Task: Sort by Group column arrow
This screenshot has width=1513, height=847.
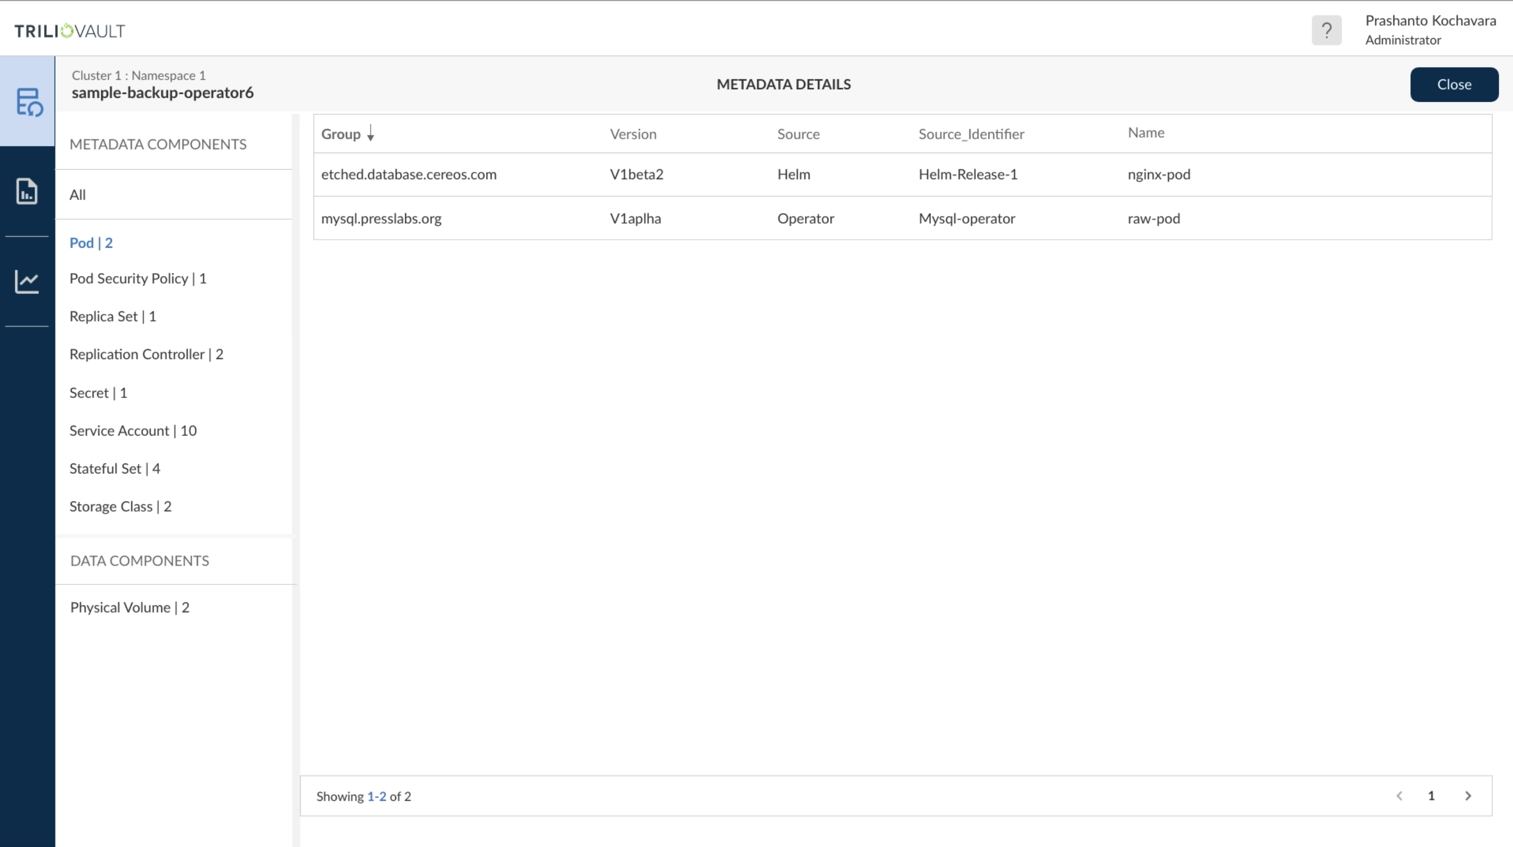Action: click(x=370, y=134)
